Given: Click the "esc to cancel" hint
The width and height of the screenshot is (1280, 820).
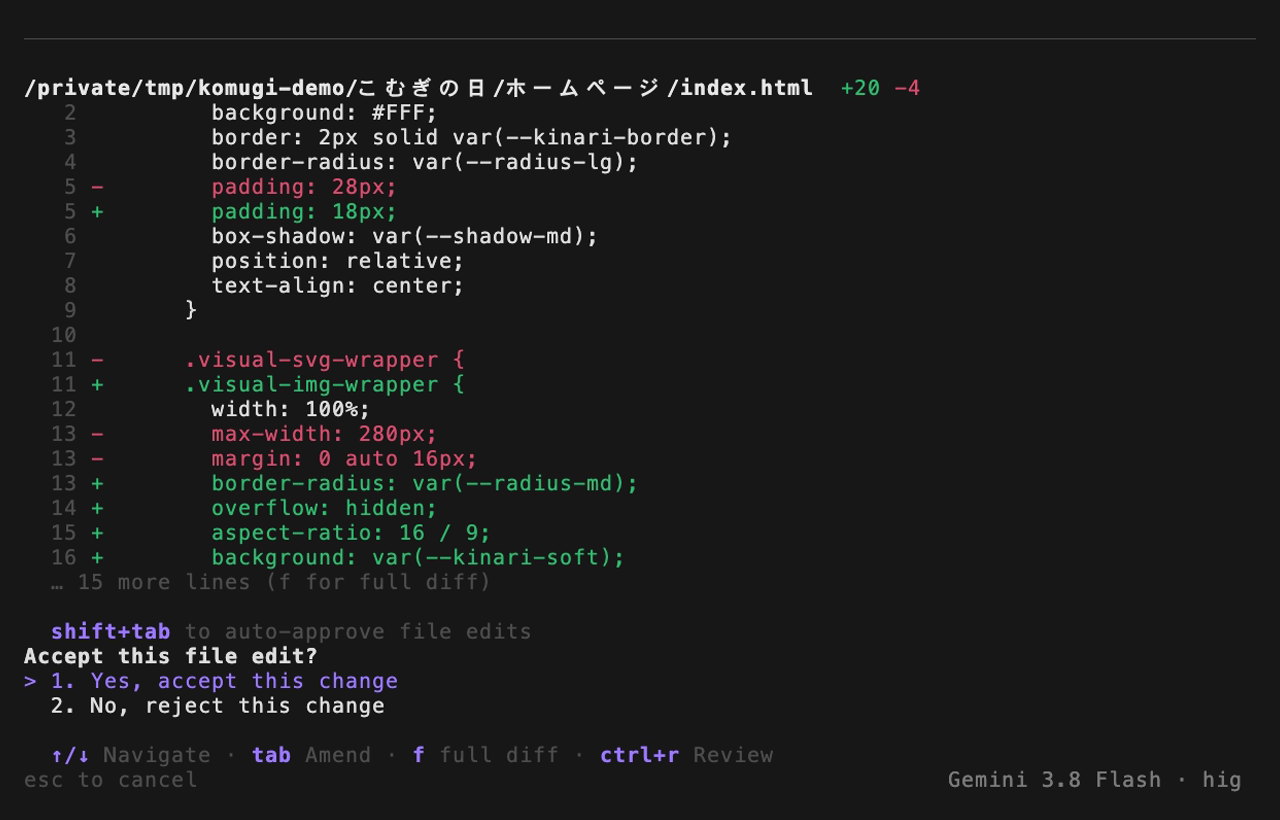Looking at the screenshot, I should pyautogui.click(x=111, y=780).
